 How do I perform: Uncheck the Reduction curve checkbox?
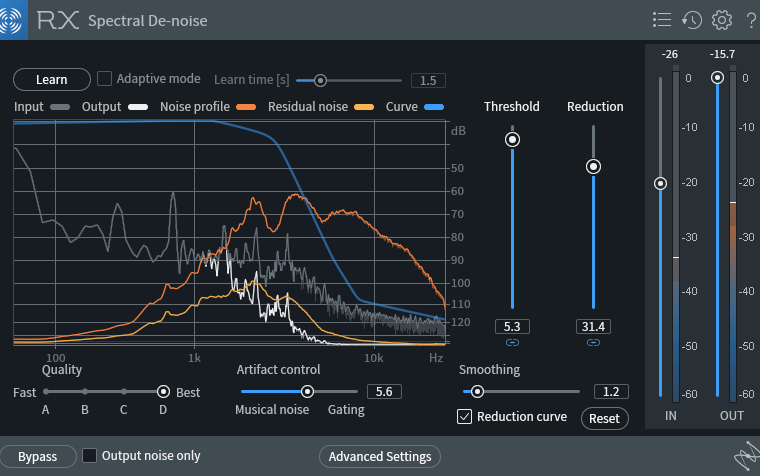464,416
